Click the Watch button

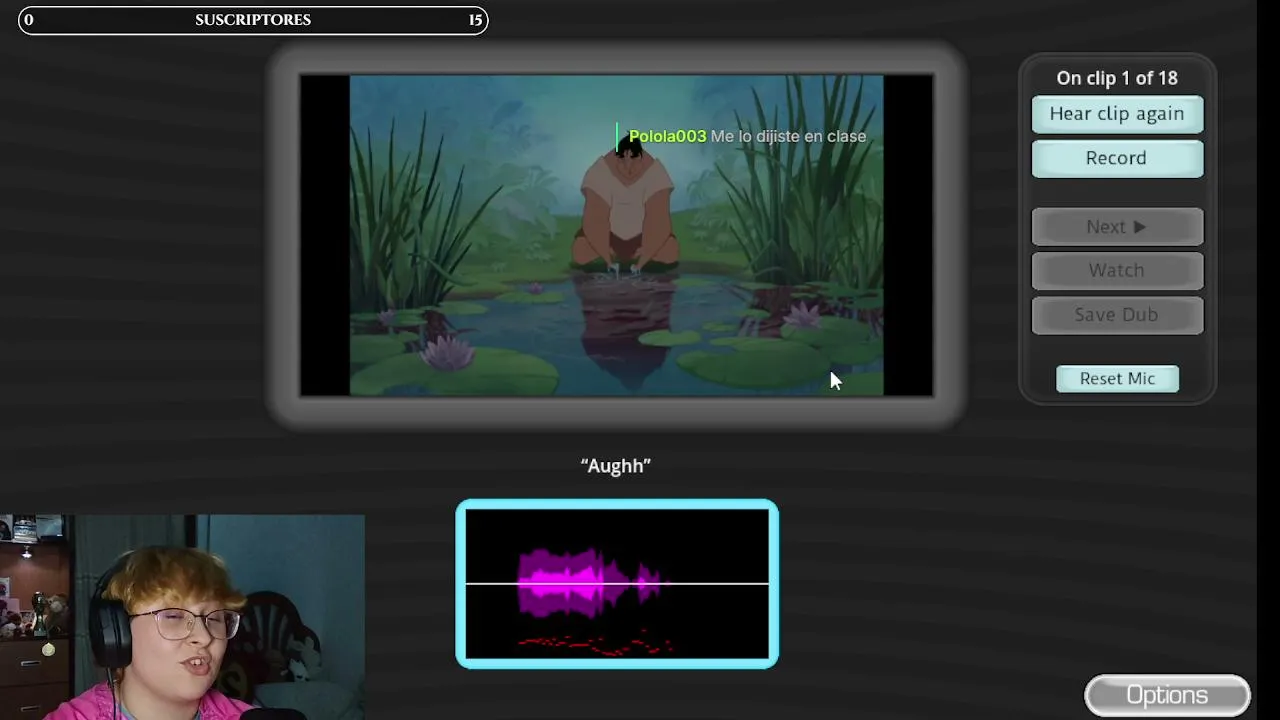(x=1117, y=270)
